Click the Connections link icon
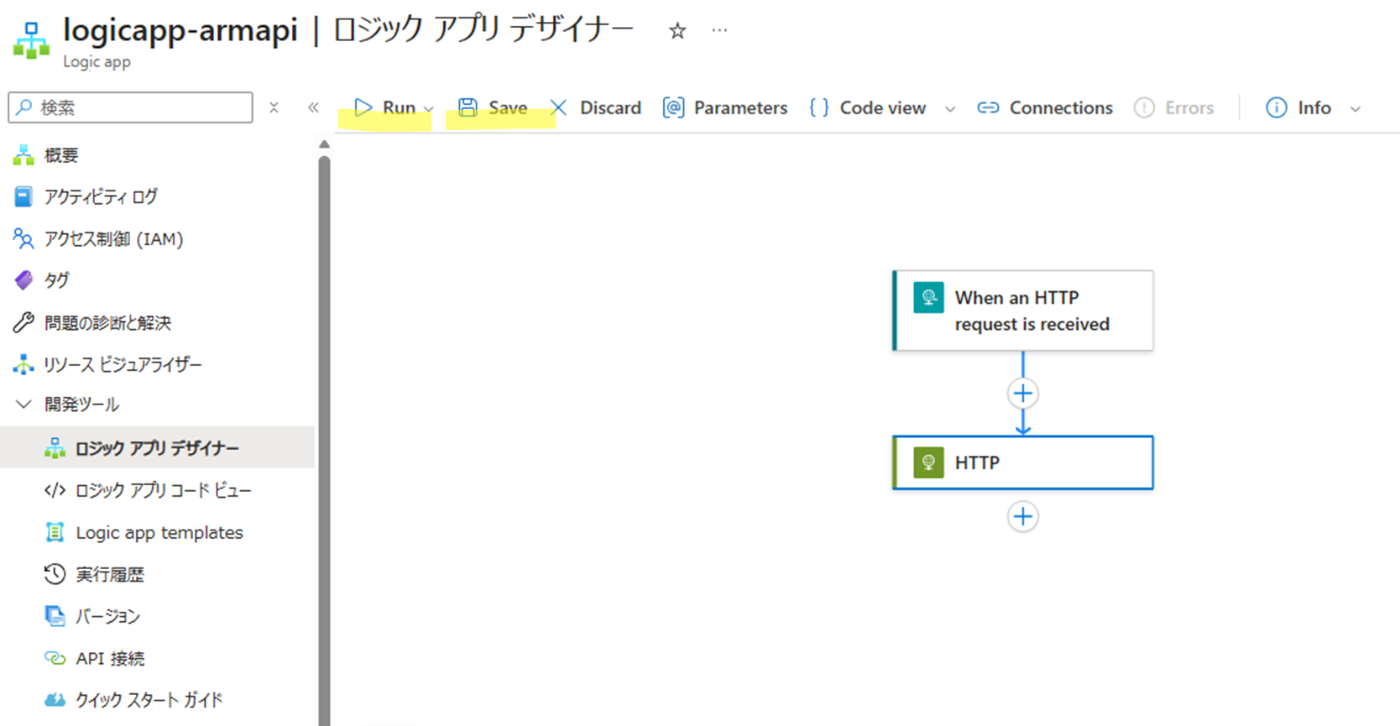The height and width of the screenshot is (726, 1400). pos(988,108)
